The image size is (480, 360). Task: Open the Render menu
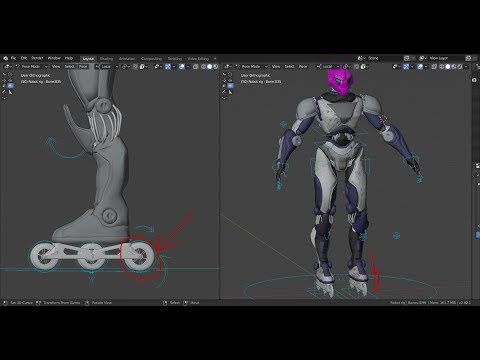37,58
